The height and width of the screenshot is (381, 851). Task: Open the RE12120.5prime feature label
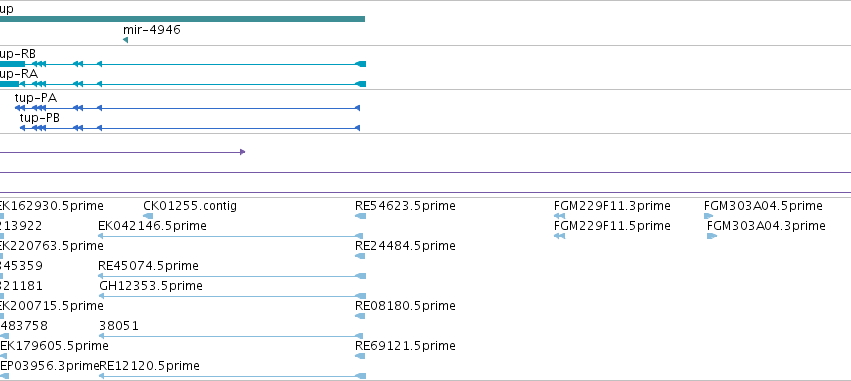coord(149,366)
